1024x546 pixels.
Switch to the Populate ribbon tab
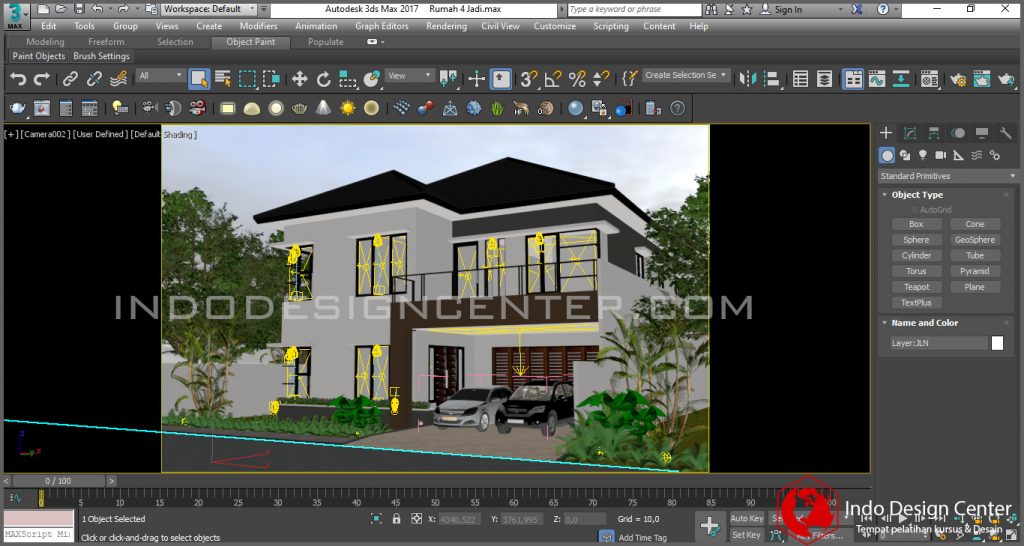click(325, 42)
